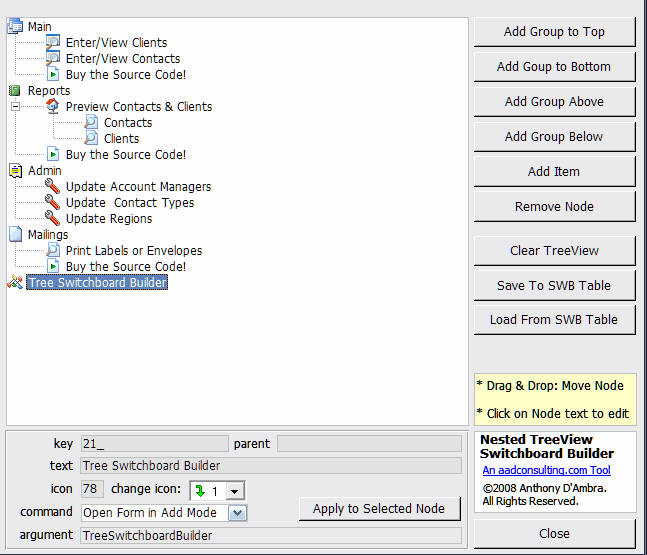
Task: Click the Update Account Managers wrench icon
Action: tap(53, 187)
